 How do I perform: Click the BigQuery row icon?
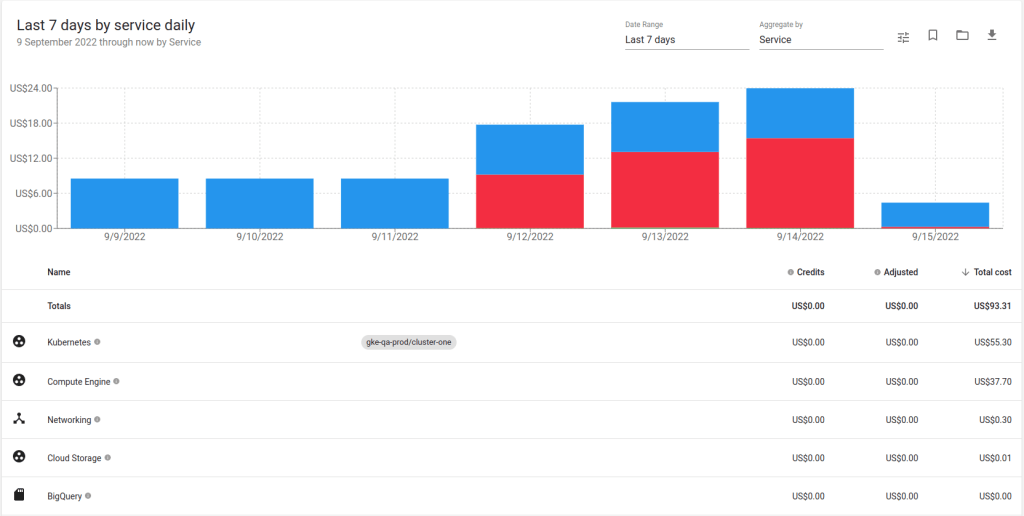20,496
